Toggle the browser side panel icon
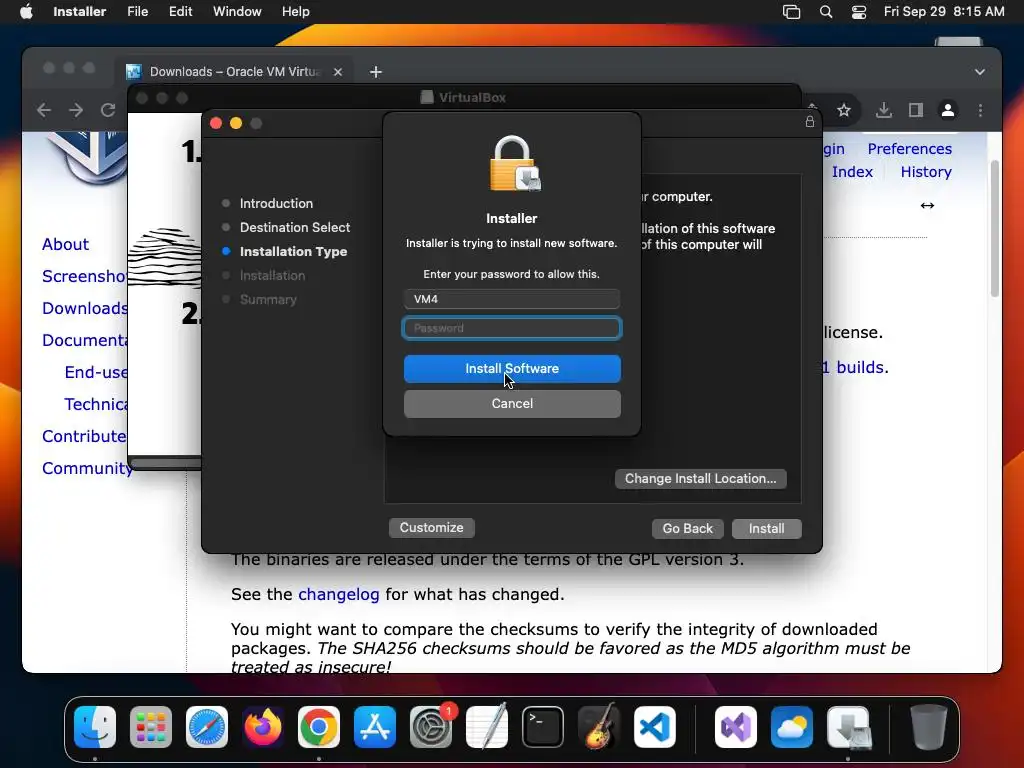Screen dimensions: 1024x768 [x=916, y=110]
